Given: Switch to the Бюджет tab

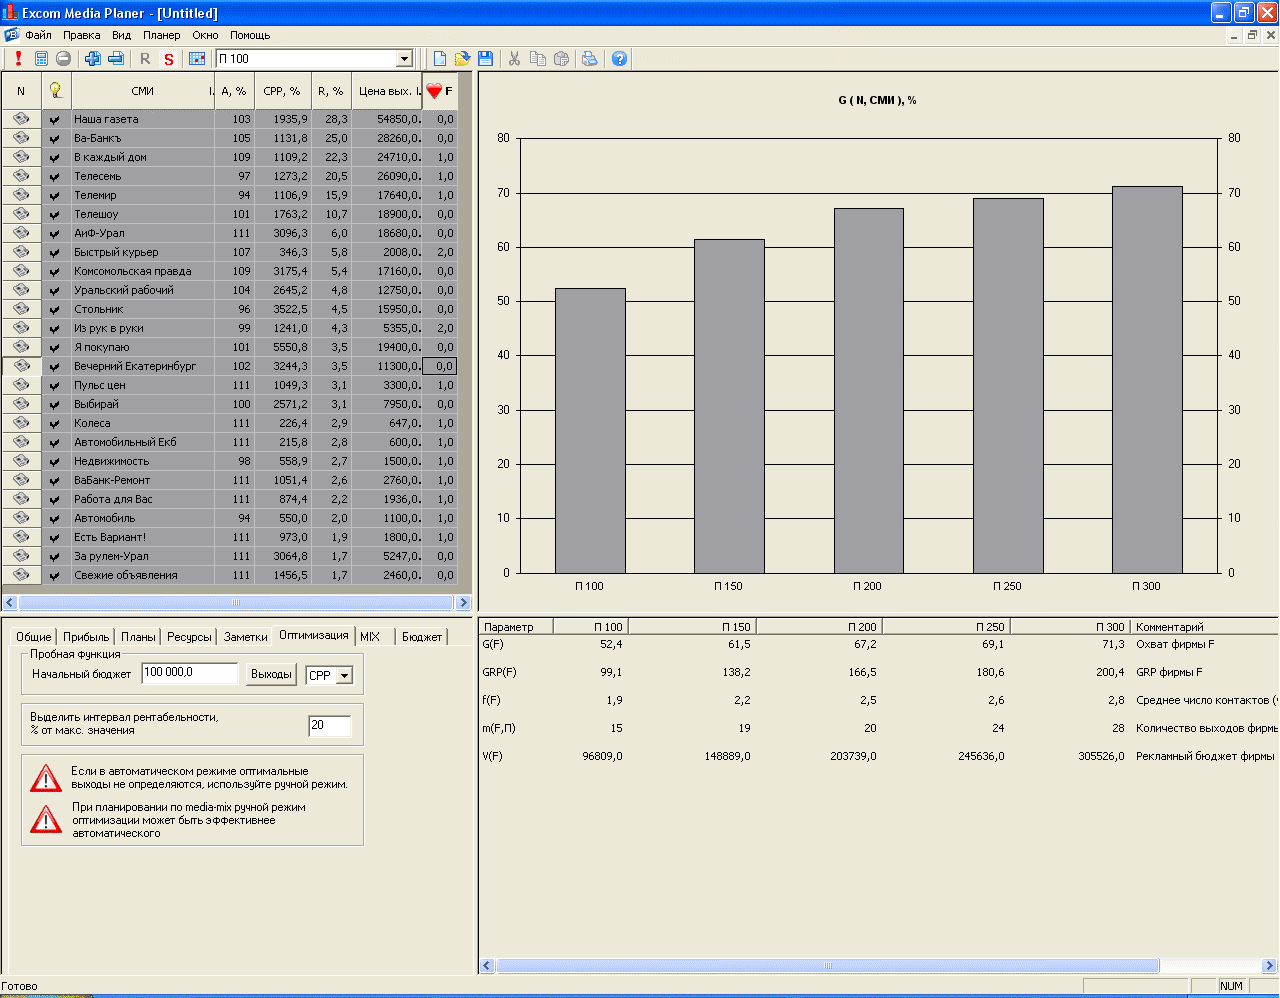Looking at the screenshot, I should click(422, 637).
